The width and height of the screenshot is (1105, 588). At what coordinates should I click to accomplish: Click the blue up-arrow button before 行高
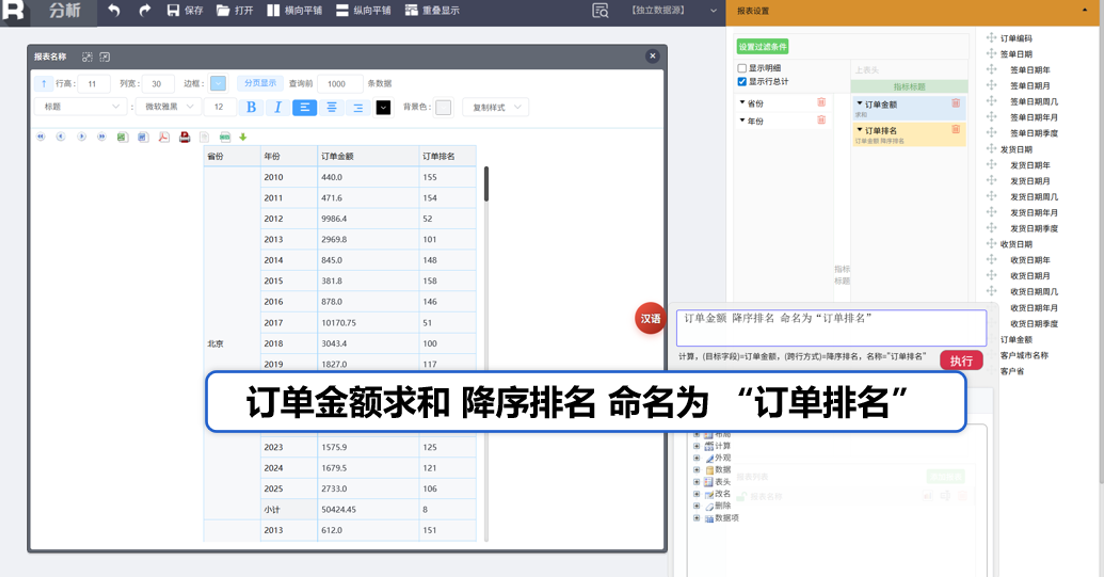(x=44, y=84)
